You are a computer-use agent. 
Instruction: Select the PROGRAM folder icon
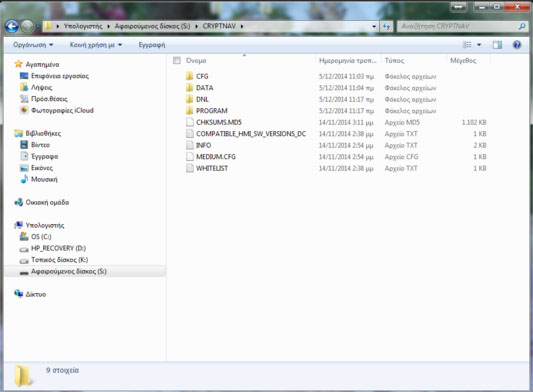[x=190, y=110]
